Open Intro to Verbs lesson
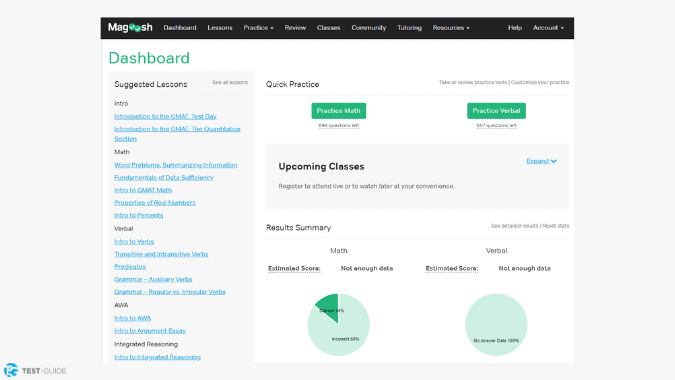This screenshot has width=675, height=380. click(x=134, y=241)
